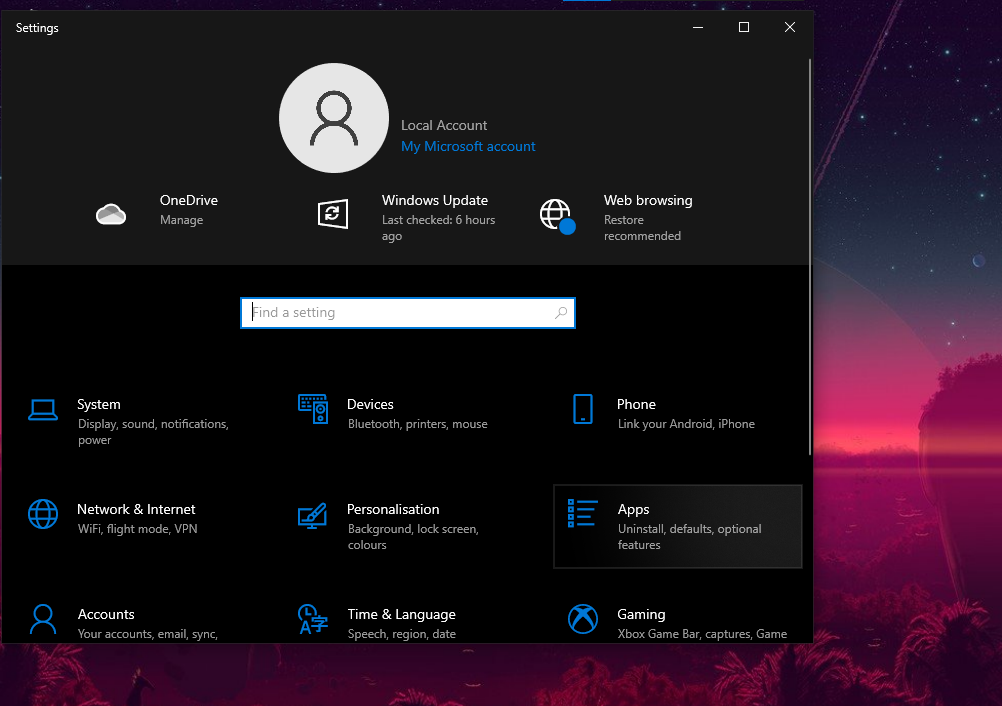
Task: Click the 'Local Account' name text
Action: coord(443,125)
